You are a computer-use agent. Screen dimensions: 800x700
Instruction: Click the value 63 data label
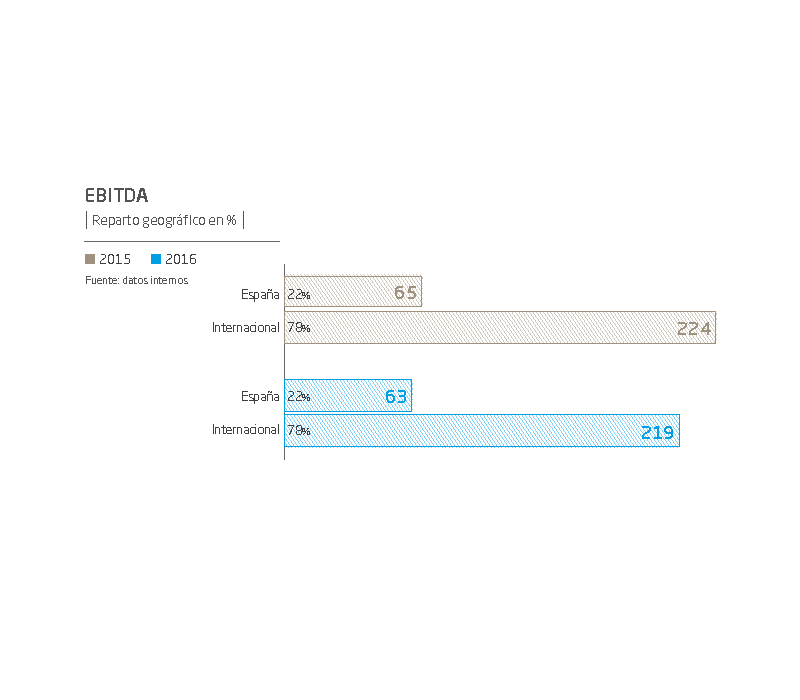[x=396, y=396]
